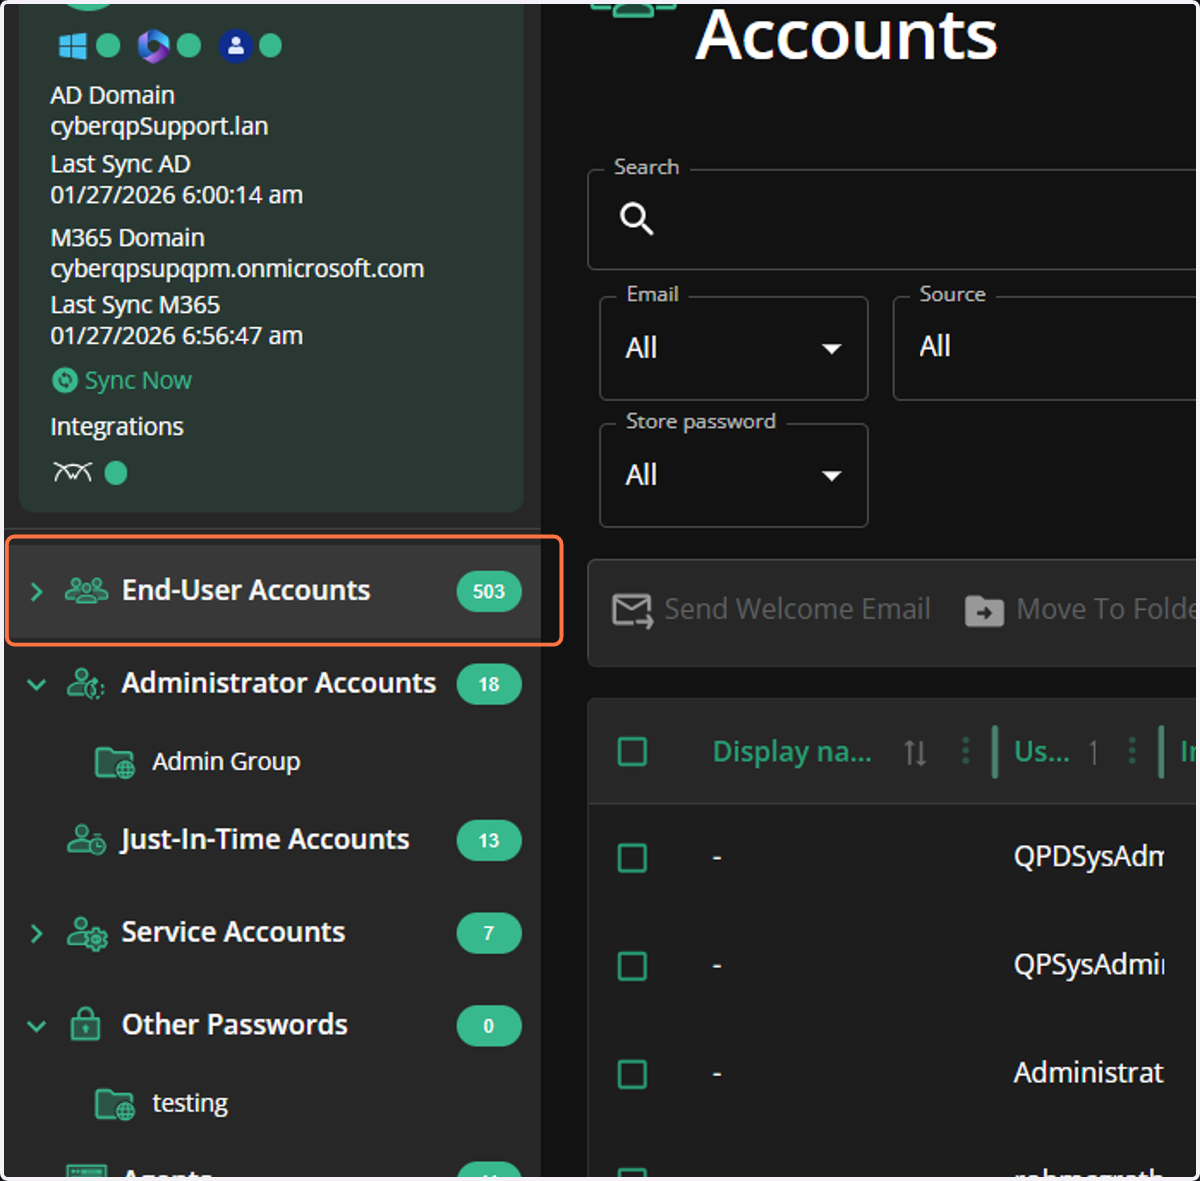The image size is (1200, 1181).
Task: Click Last Sync M365 timestamp 6:56:47 am
Action: tap(177, 336)
